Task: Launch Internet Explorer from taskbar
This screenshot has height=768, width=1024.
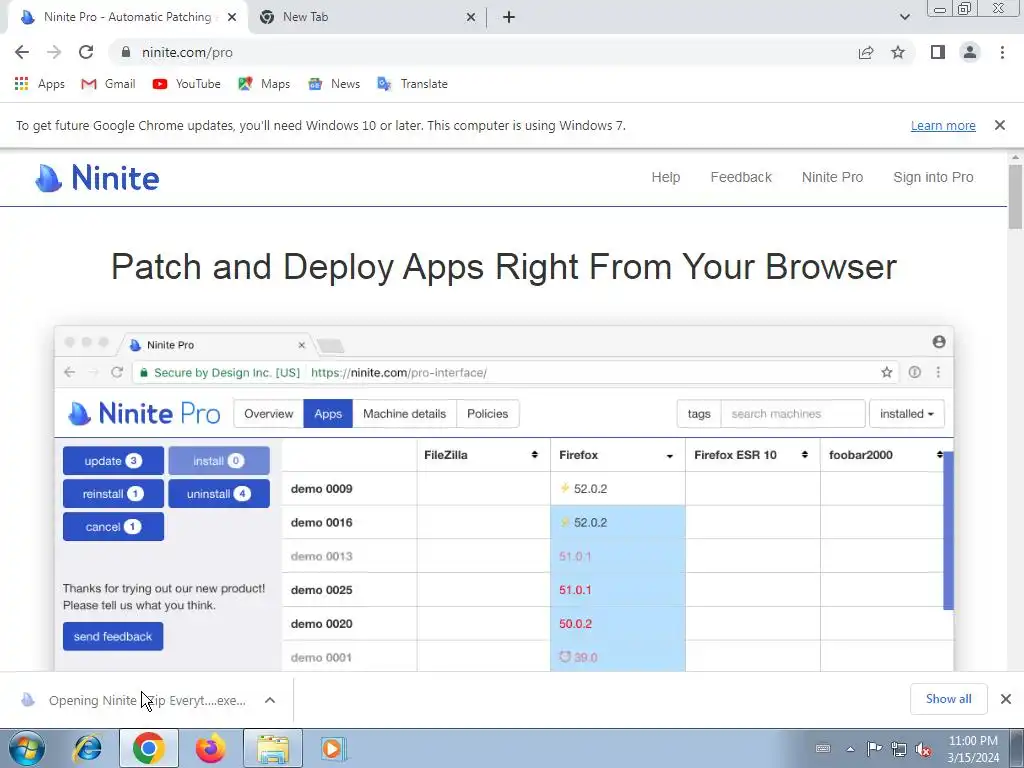Action: pyautogui.click(x=88, y=748)
